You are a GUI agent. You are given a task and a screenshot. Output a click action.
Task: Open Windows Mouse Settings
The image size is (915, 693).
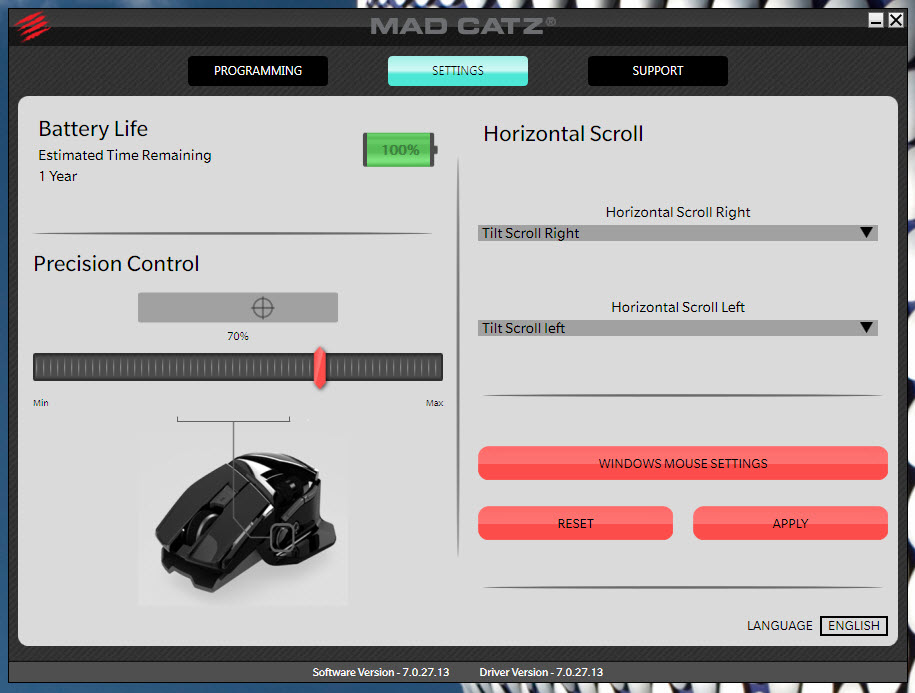pyautogui.click(x=683, y=463)
